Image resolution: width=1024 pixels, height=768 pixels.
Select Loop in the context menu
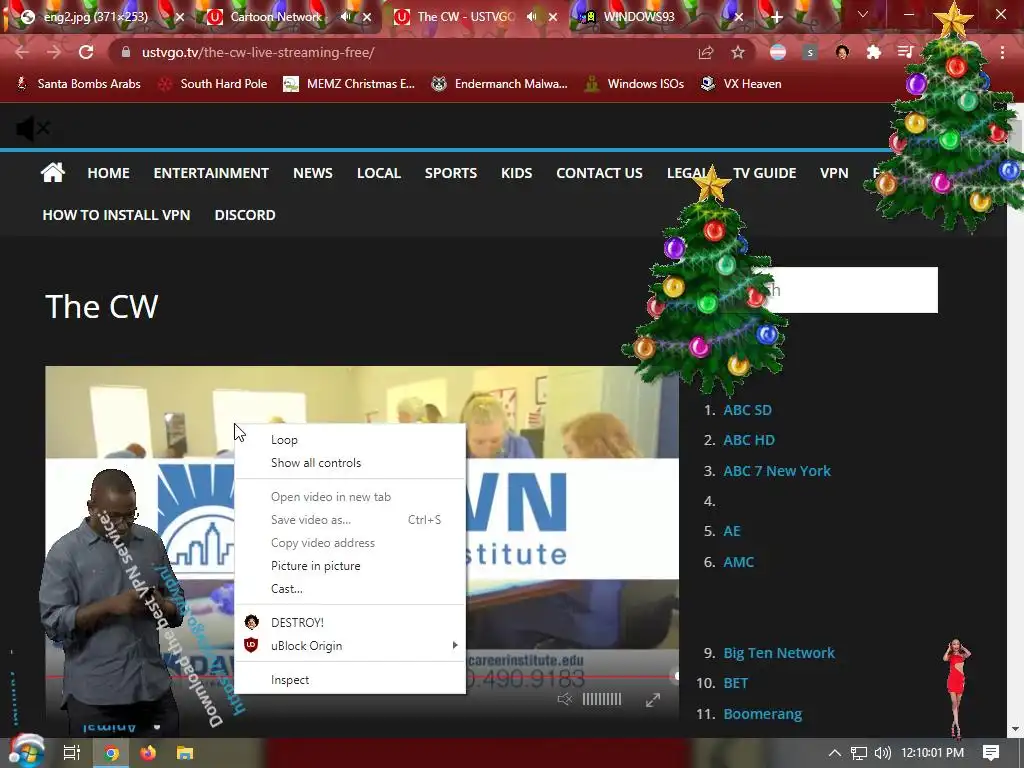coord(350,440)
